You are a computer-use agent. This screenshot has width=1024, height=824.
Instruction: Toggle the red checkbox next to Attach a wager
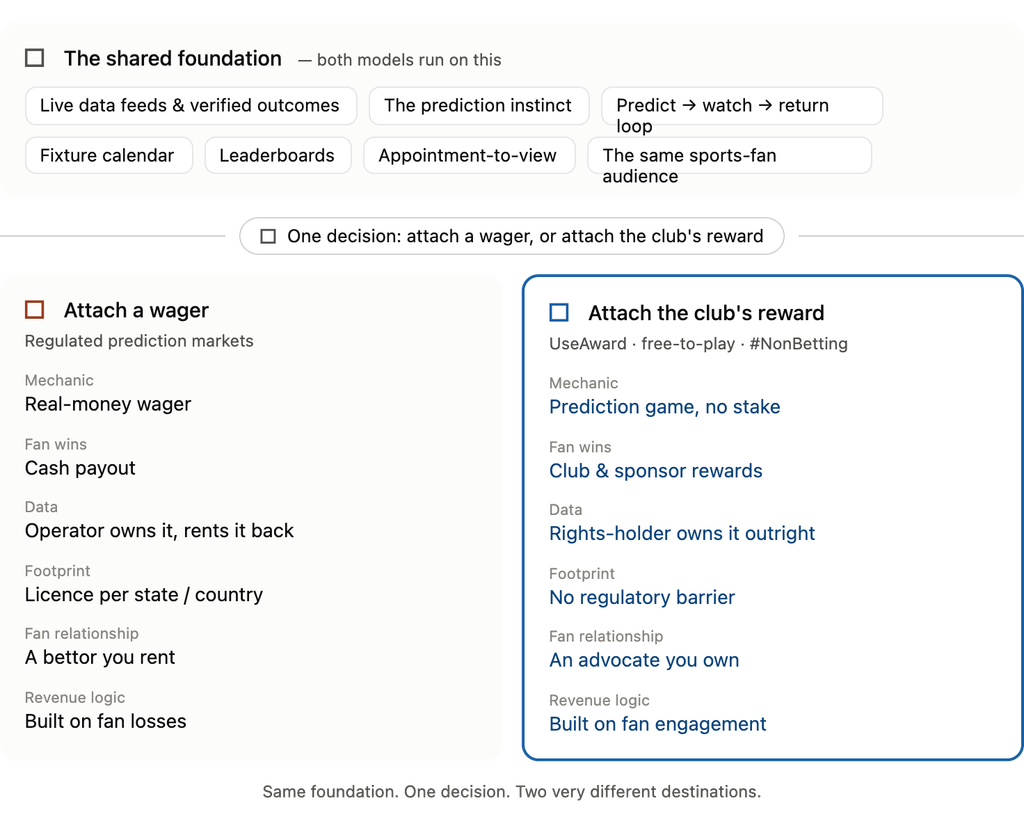point(35,309)
